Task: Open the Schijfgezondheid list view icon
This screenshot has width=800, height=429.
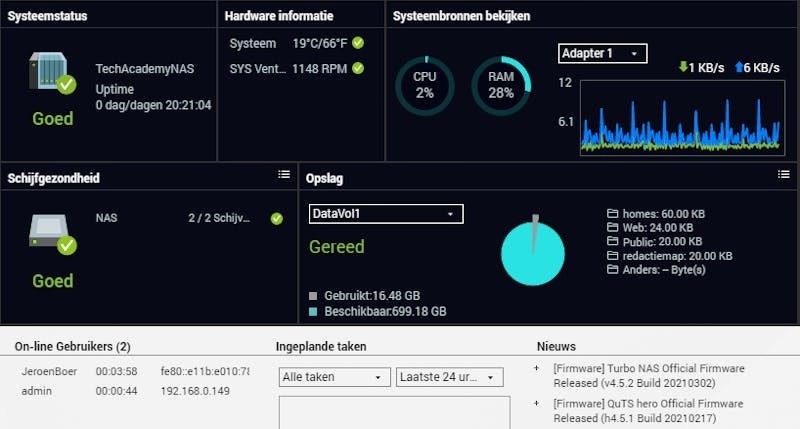Action: [x=284, y=174]
